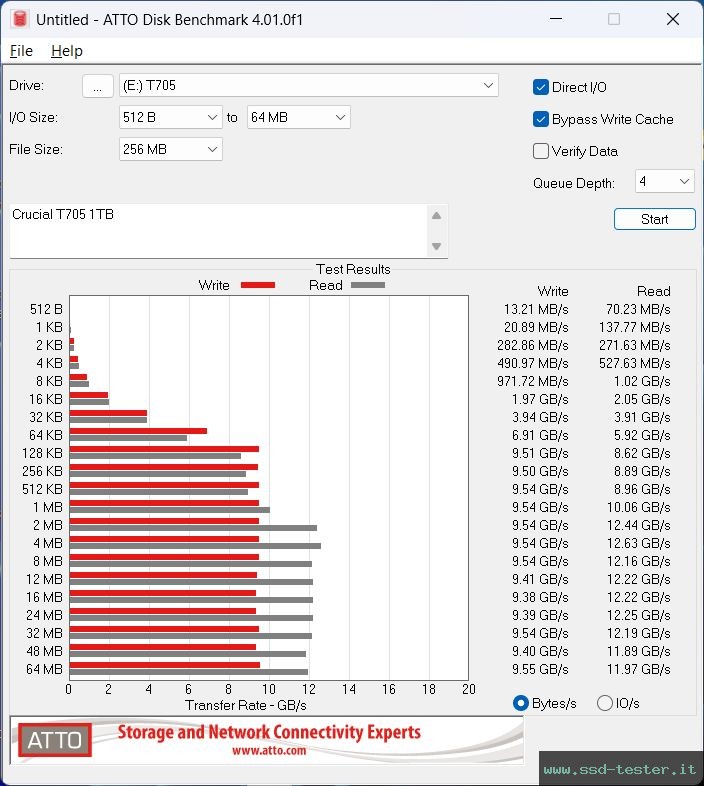704x786 pixels.
Task: Click in the Crucial T705 1TB description field
Action: click(x=218, y=231)
